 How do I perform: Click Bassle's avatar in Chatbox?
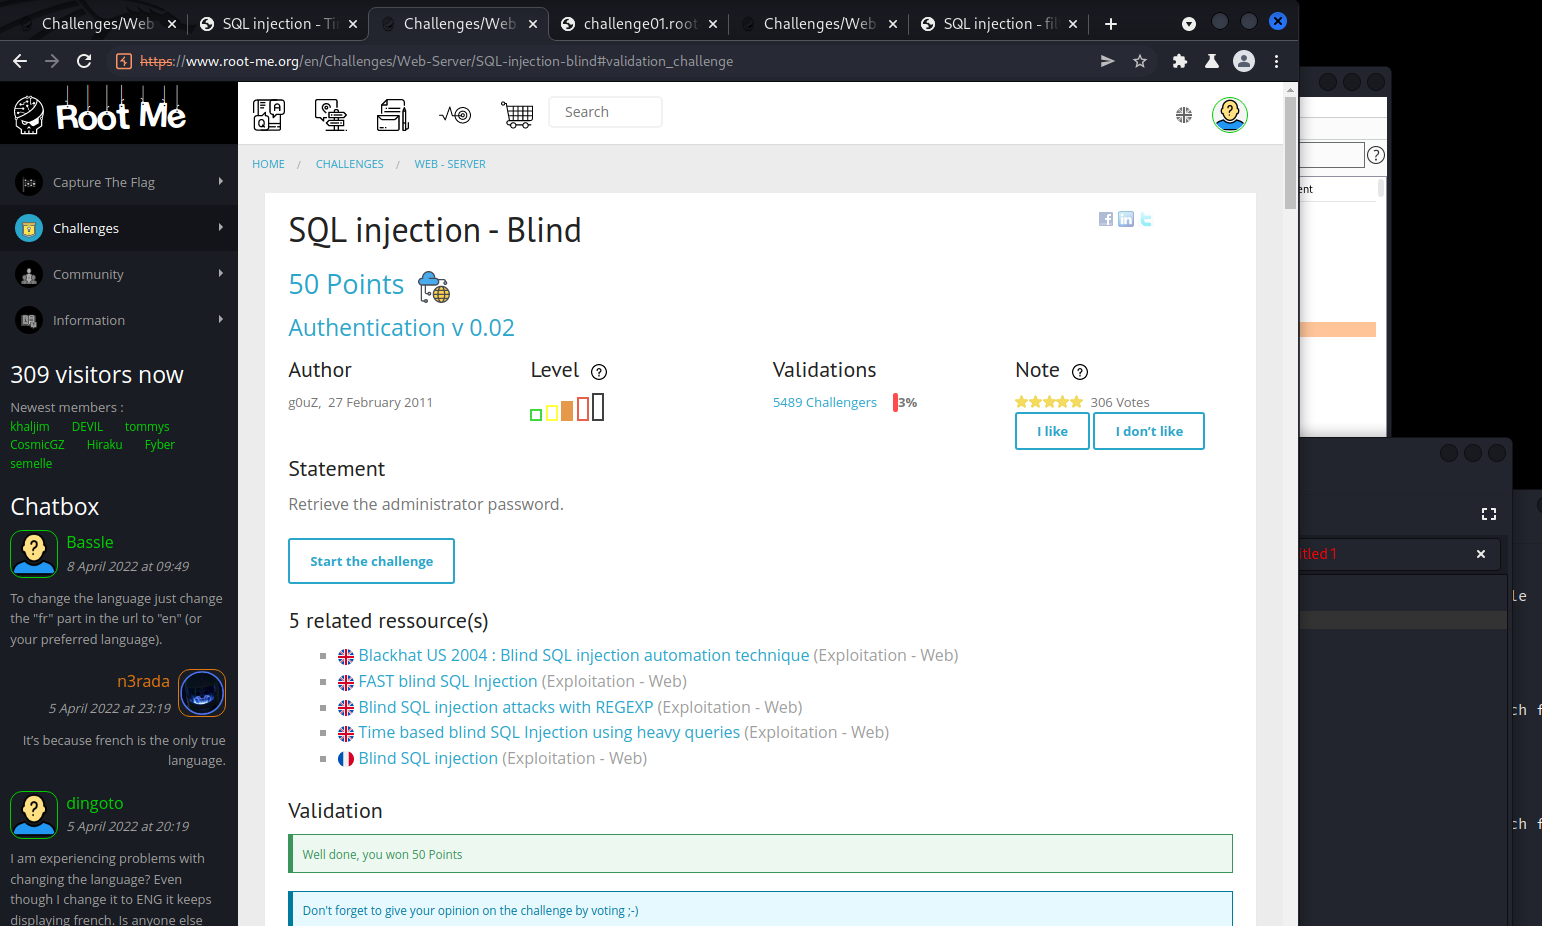(34, 553)
